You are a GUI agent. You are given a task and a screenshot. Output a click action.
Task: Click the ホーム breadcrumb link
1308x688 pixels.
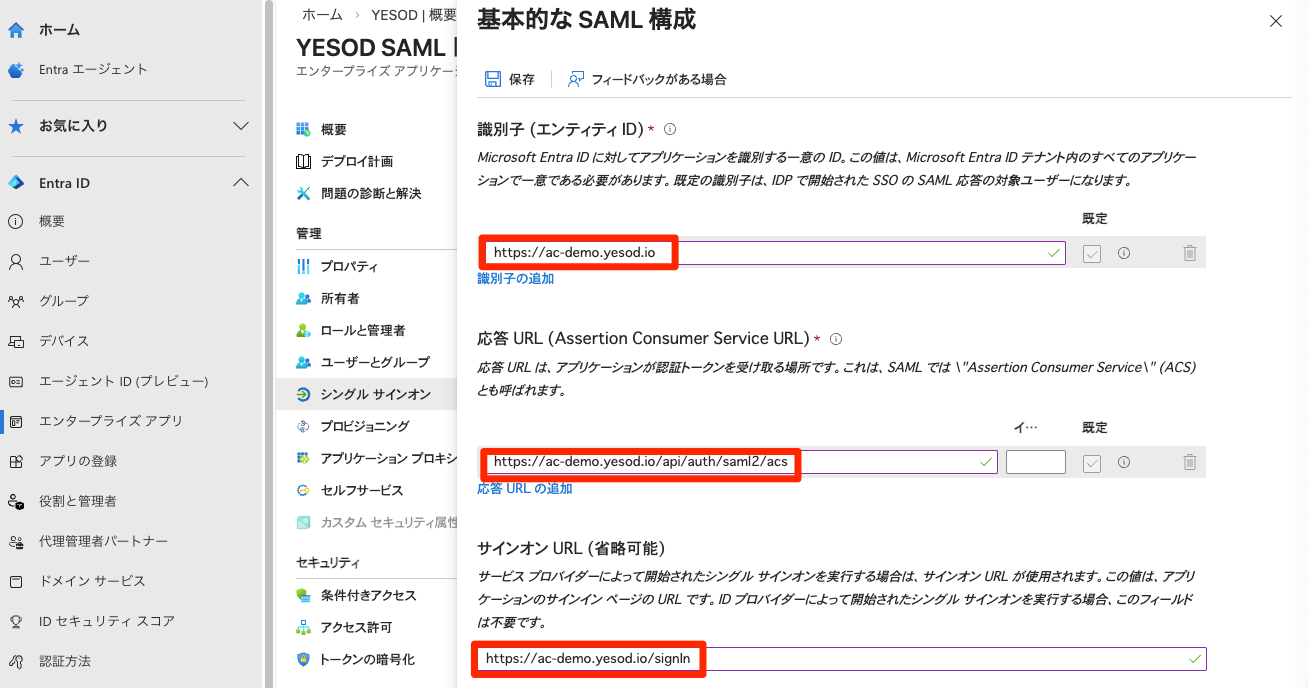[x=321, y=15]
